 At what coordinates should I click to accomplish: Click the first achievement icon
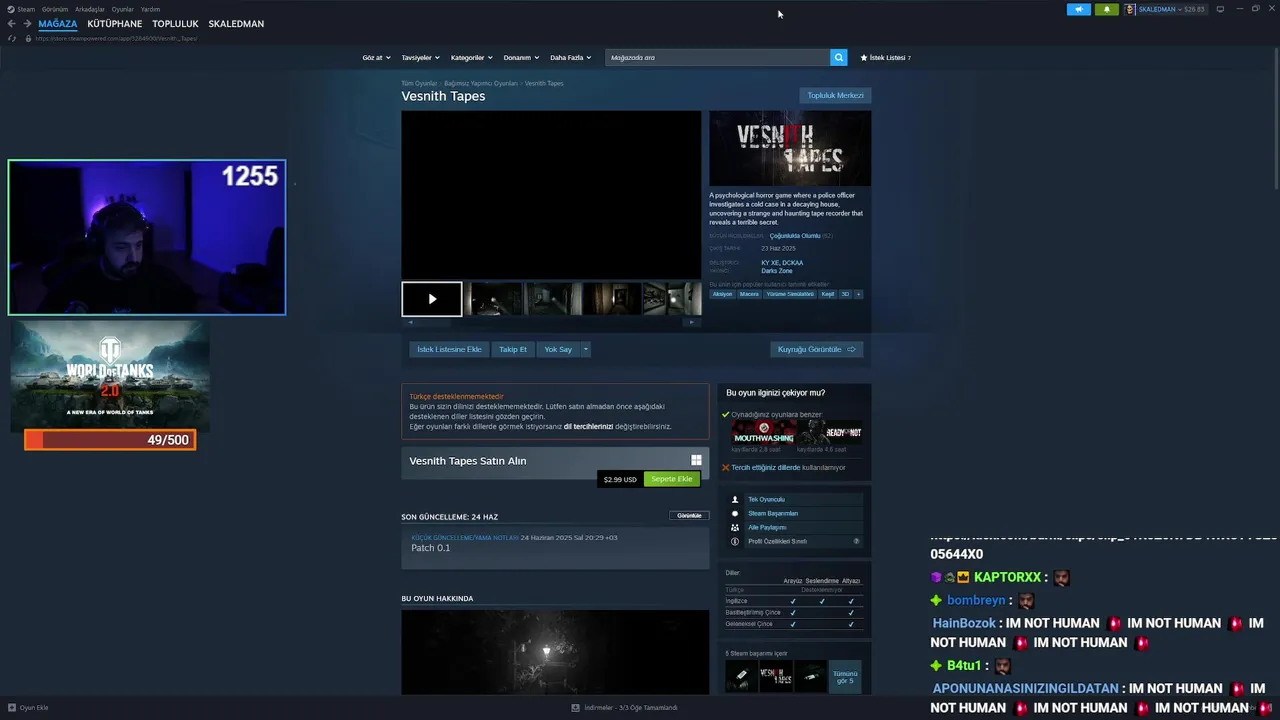click(741, 676)
